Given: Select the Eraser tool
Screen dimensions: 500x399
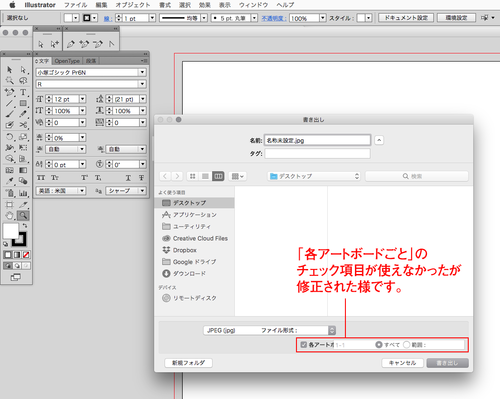Looking at the screenshot, I should pos(9,125).
